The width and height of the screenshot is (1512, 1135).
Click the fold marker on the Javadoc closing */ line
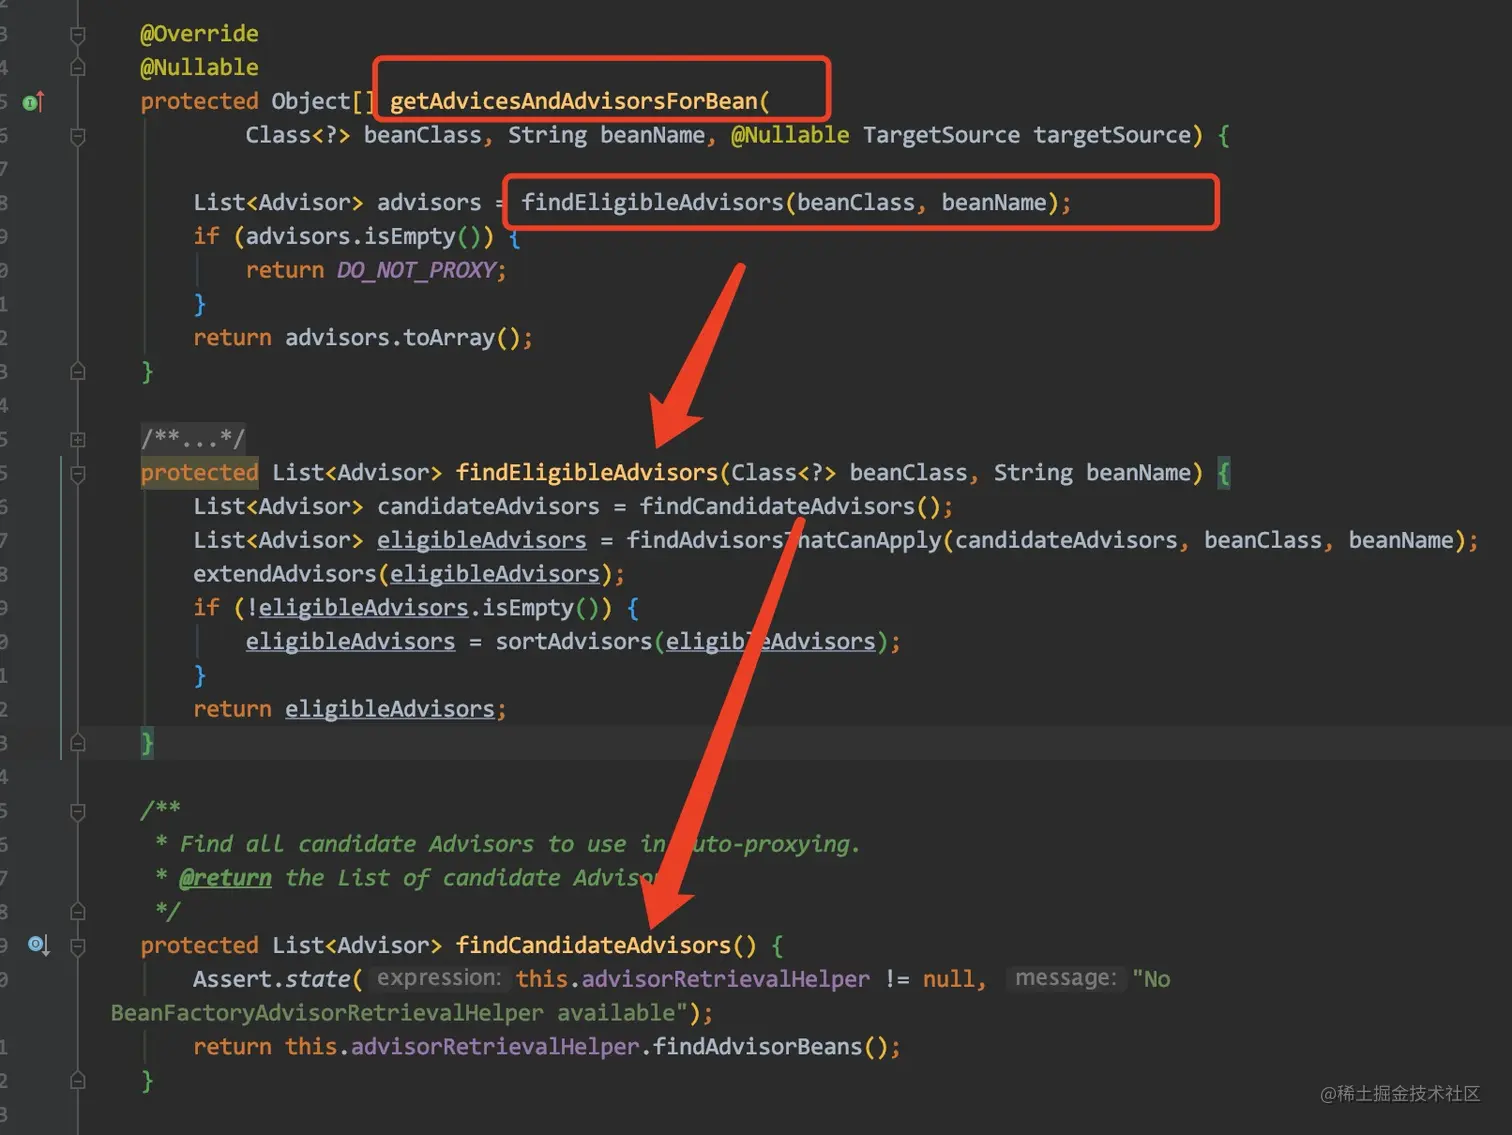tap(77, 912)
